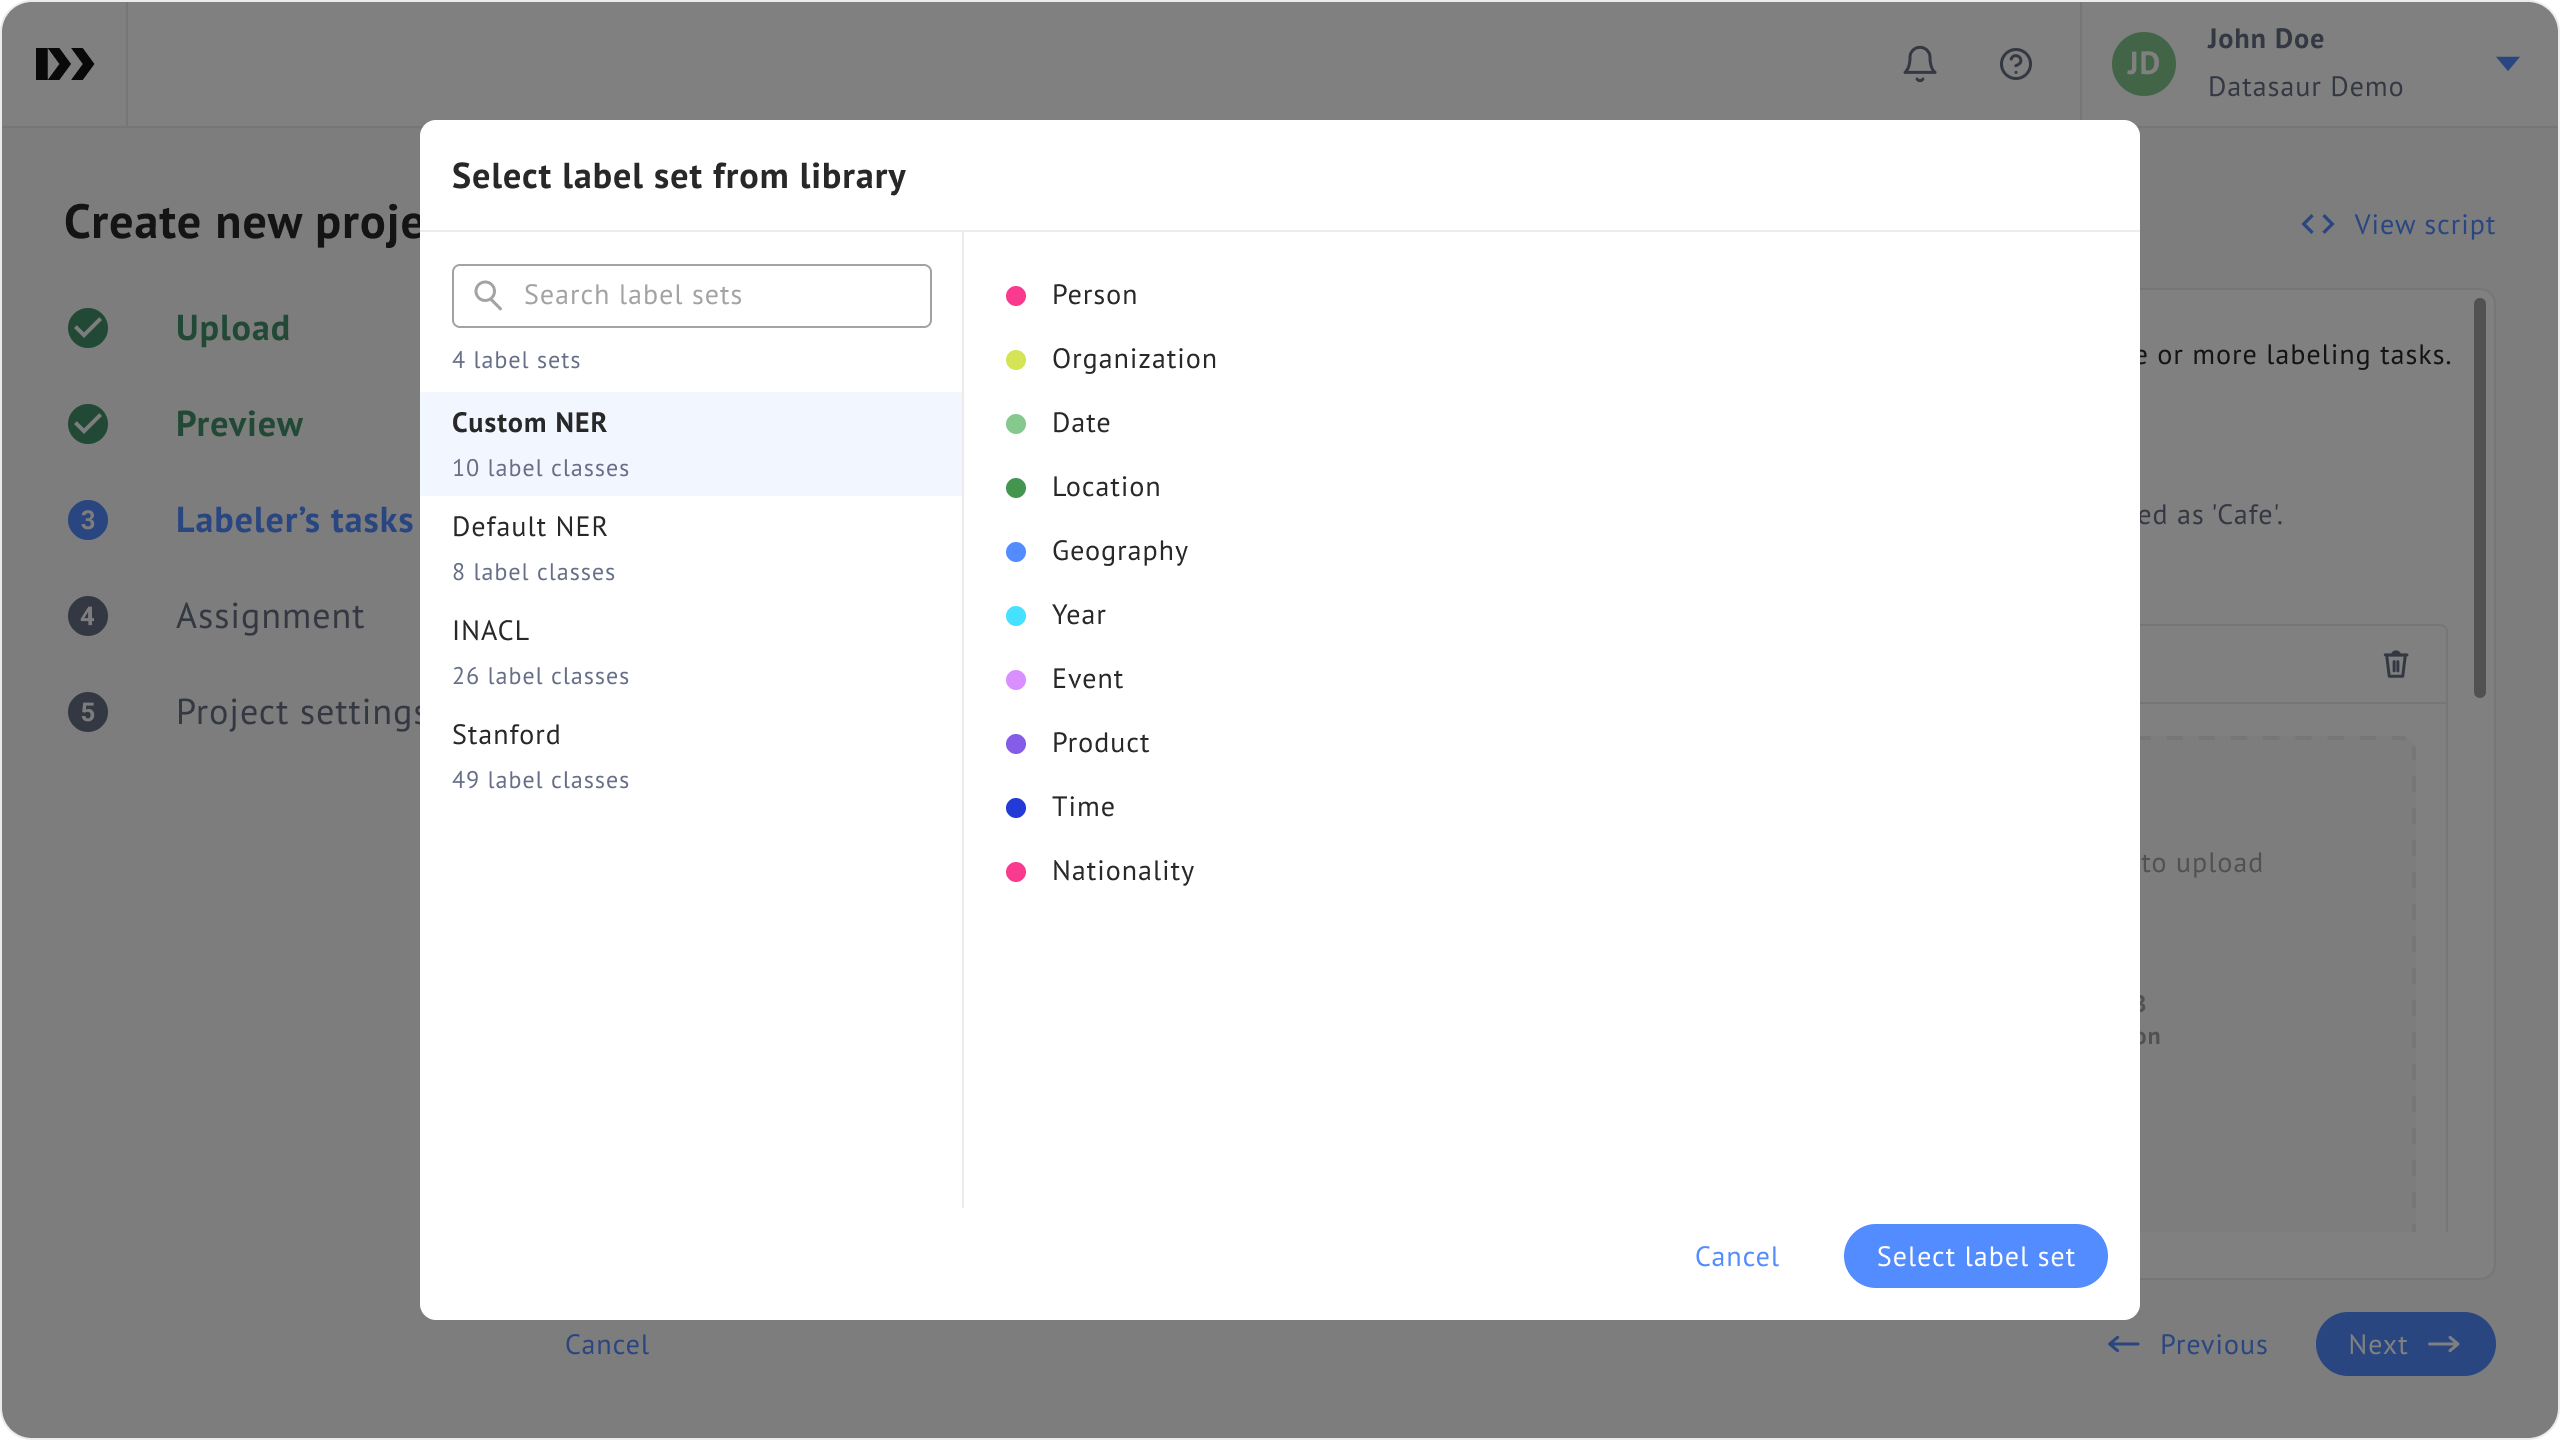Click the Upload step checkmark icon
2560x1440 pixels.
pyautogui.click(x=88, y=328)
